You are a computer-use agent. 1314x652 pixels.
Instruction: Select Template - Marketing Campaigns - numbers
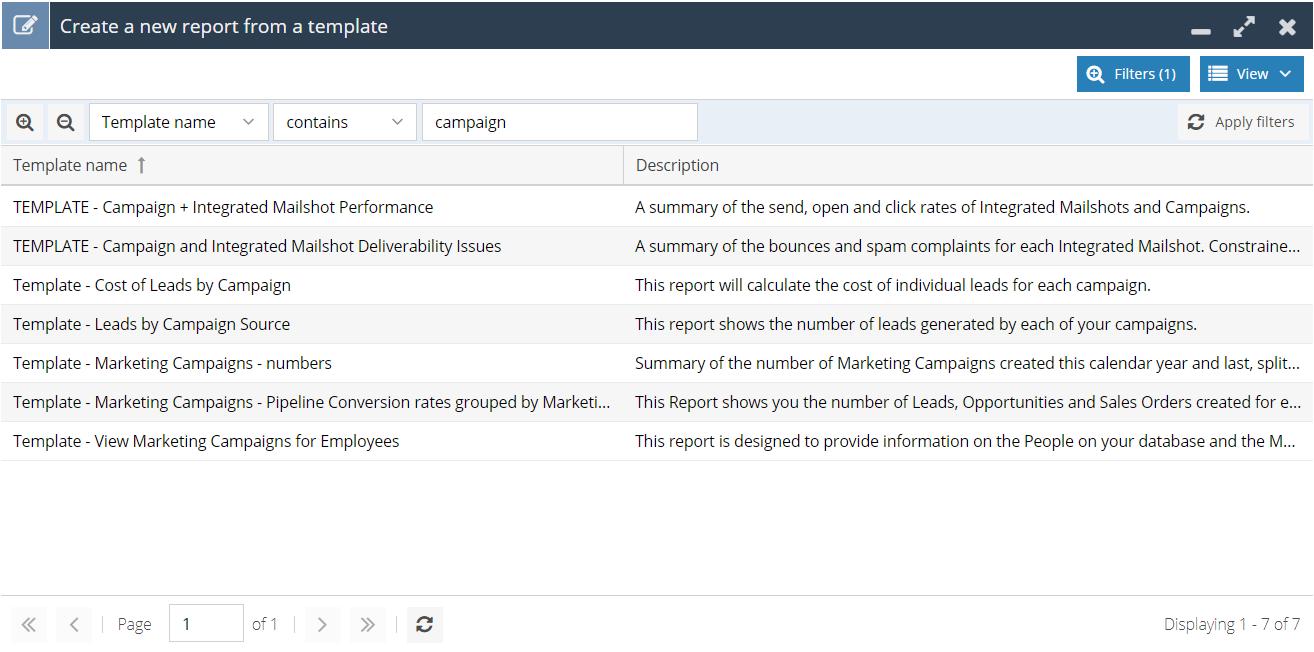click(x=172, y=363)
